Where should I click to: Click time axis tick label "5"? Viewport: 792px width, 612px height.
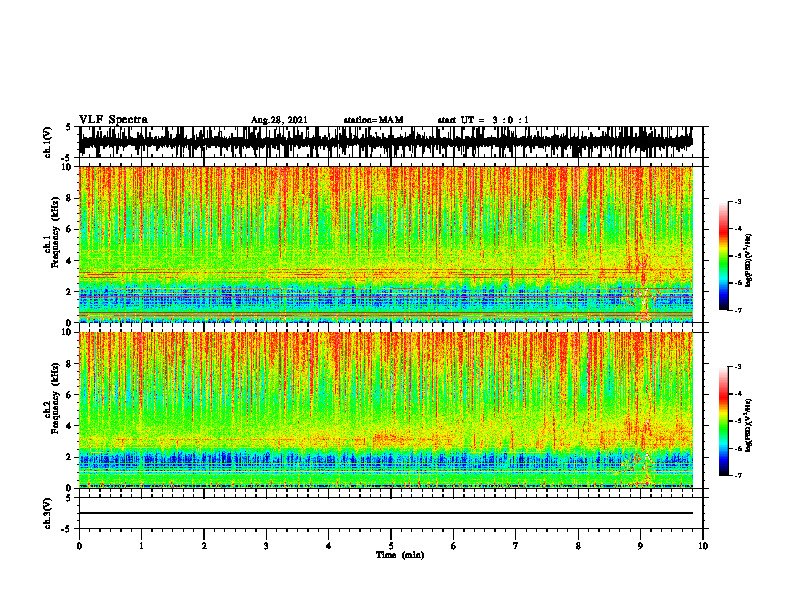click(x=391, y=546)
